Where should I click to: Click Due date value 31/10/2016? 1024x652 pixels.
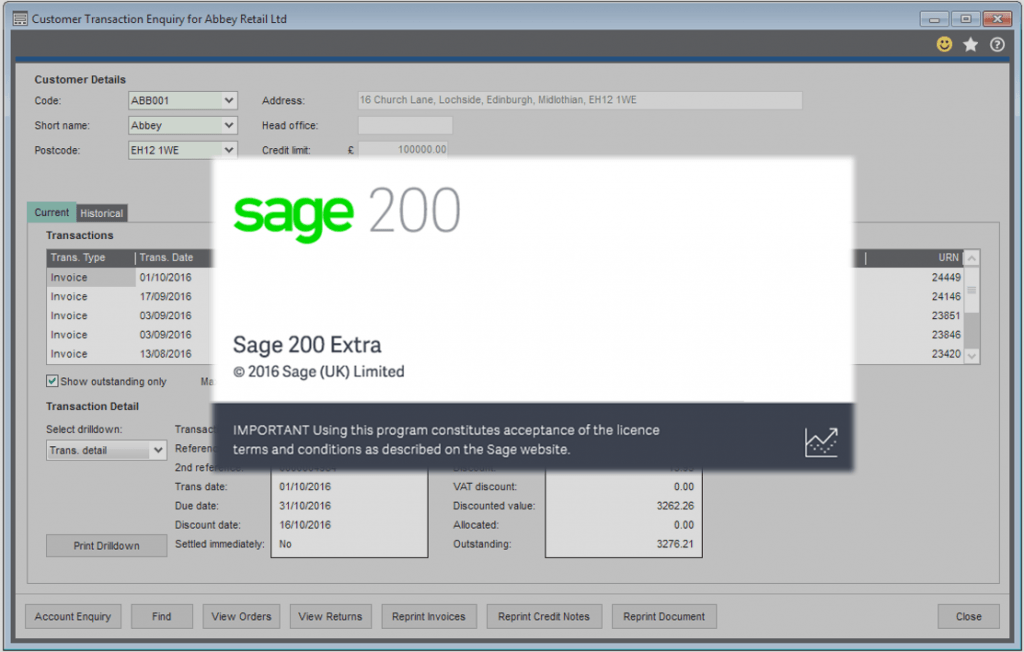coord(305,506)
